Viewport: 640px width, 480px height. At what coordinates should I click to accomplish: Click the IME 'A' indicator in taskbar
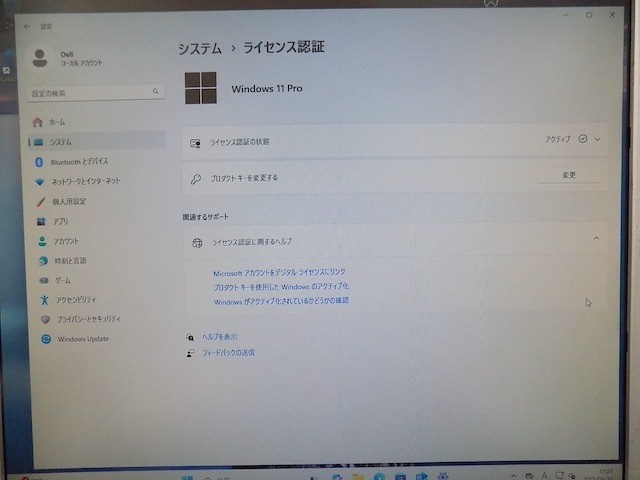tap(544, 475)
